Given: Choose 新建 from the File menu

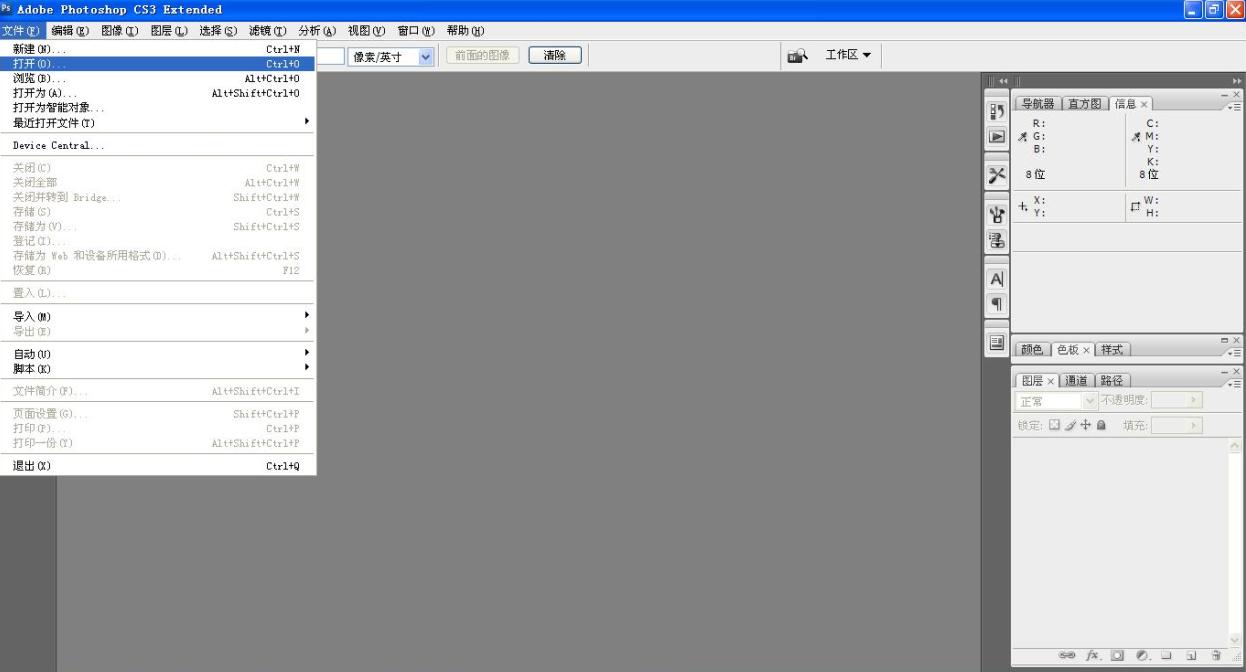Looking at the screenshot, I should (158, 49).
